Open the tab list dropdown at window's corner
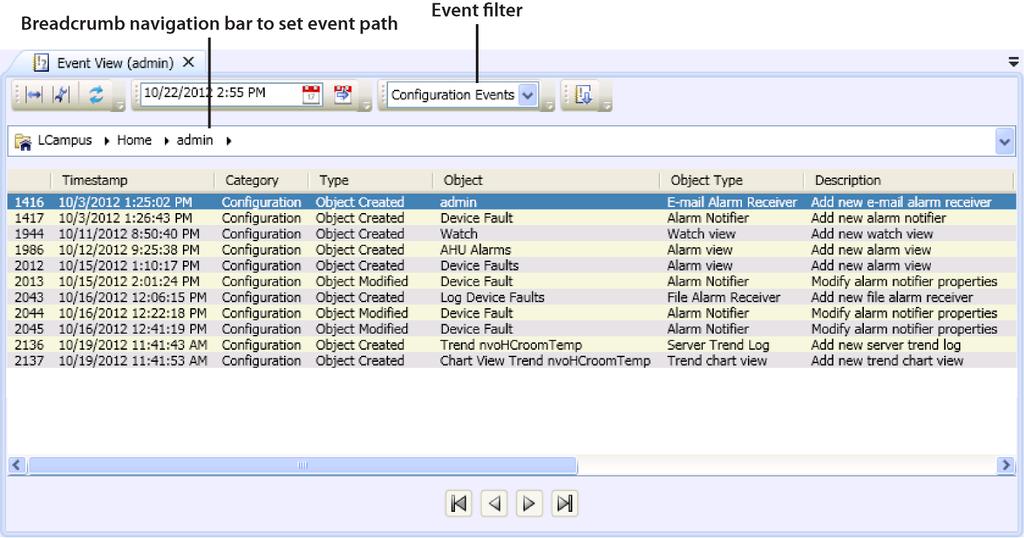 (1014, 63)
